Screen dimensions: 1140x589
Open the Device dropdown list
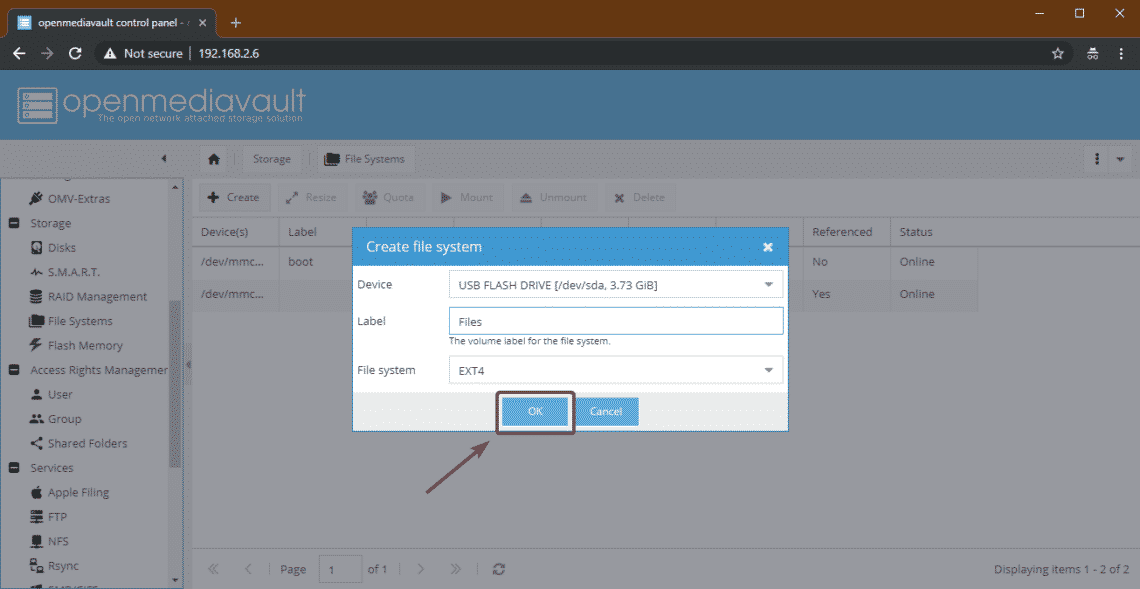point(768,284)
